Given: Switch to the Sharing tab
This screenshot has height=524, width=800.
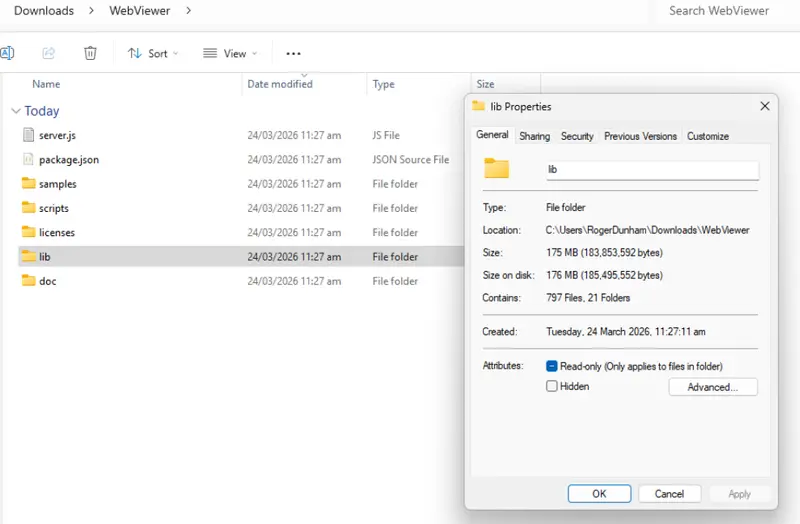Looking at the screenshot, I should click(534, 136).
